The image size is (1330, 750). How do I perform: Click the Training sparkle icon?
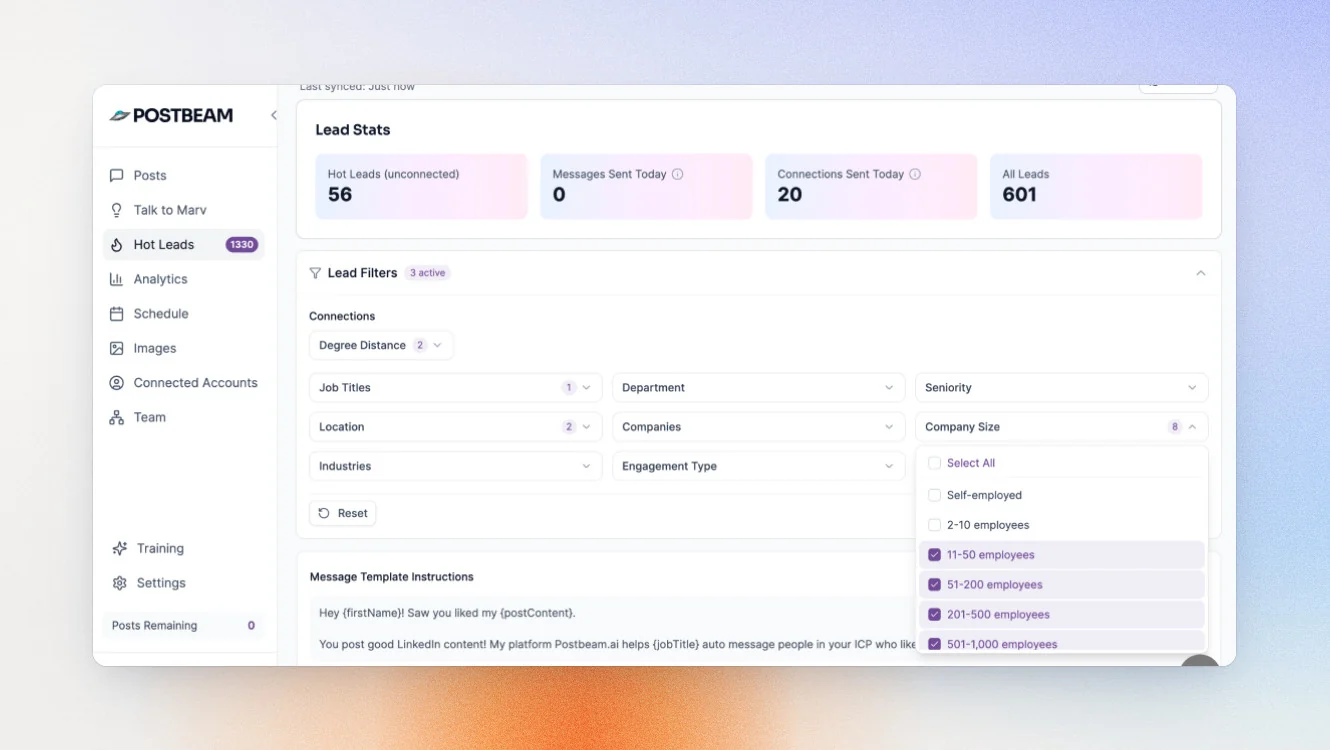tap(120, 548)
